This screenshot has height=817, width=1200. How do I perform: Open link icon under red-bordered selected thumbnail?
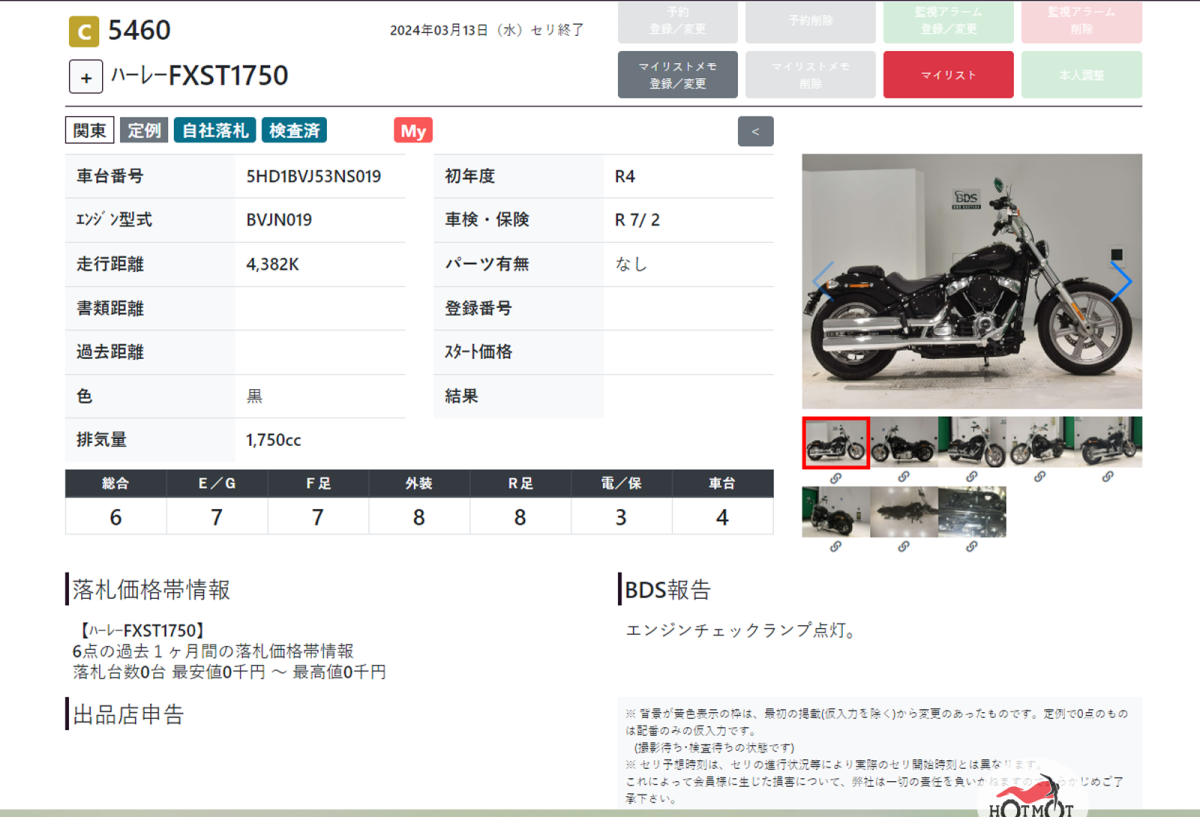click(x=835, y=478)
